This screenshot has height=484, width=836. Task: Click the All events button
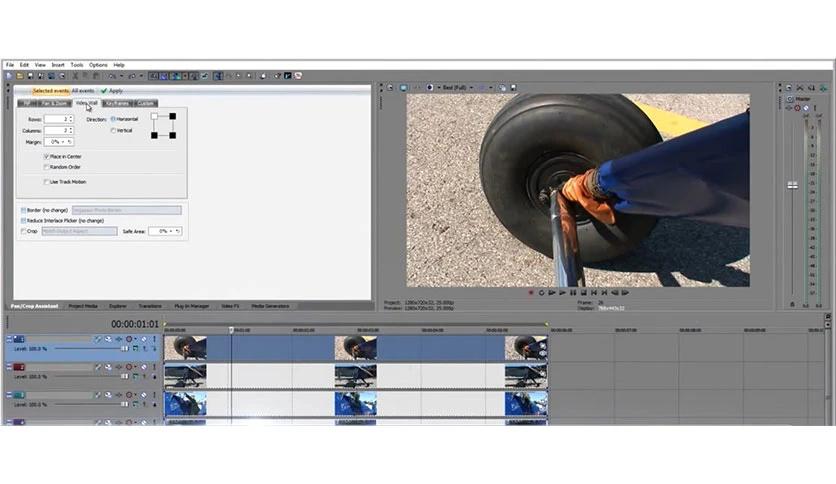click(83, 91)
